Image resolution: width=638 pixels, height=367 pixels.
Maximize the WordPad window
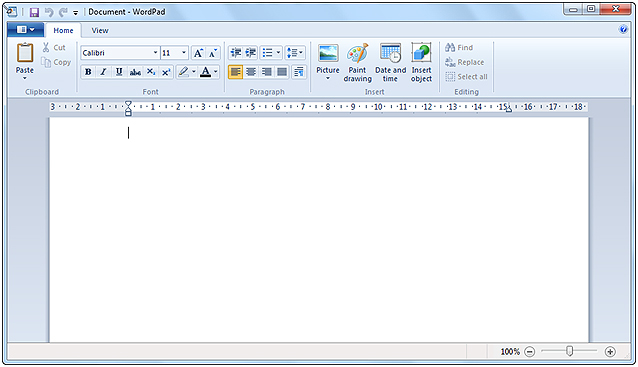591,9
